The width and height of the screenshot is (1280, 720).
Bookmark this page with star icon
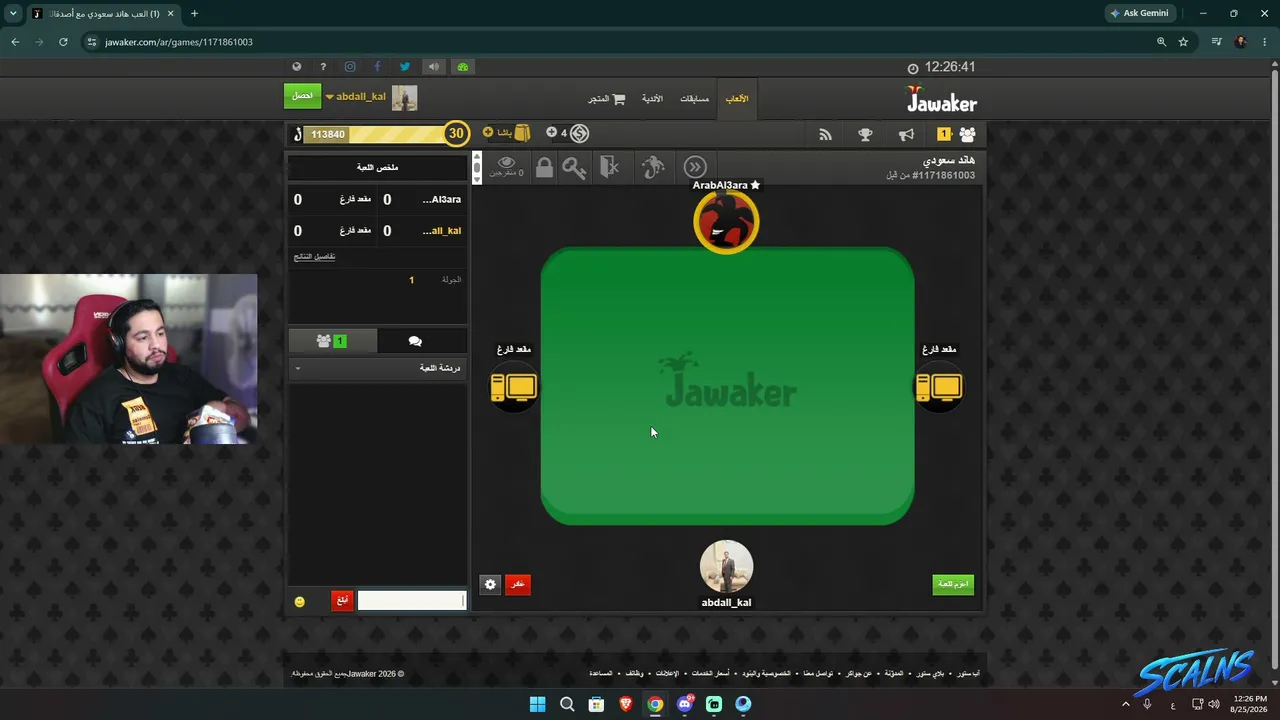[1183, 42]
